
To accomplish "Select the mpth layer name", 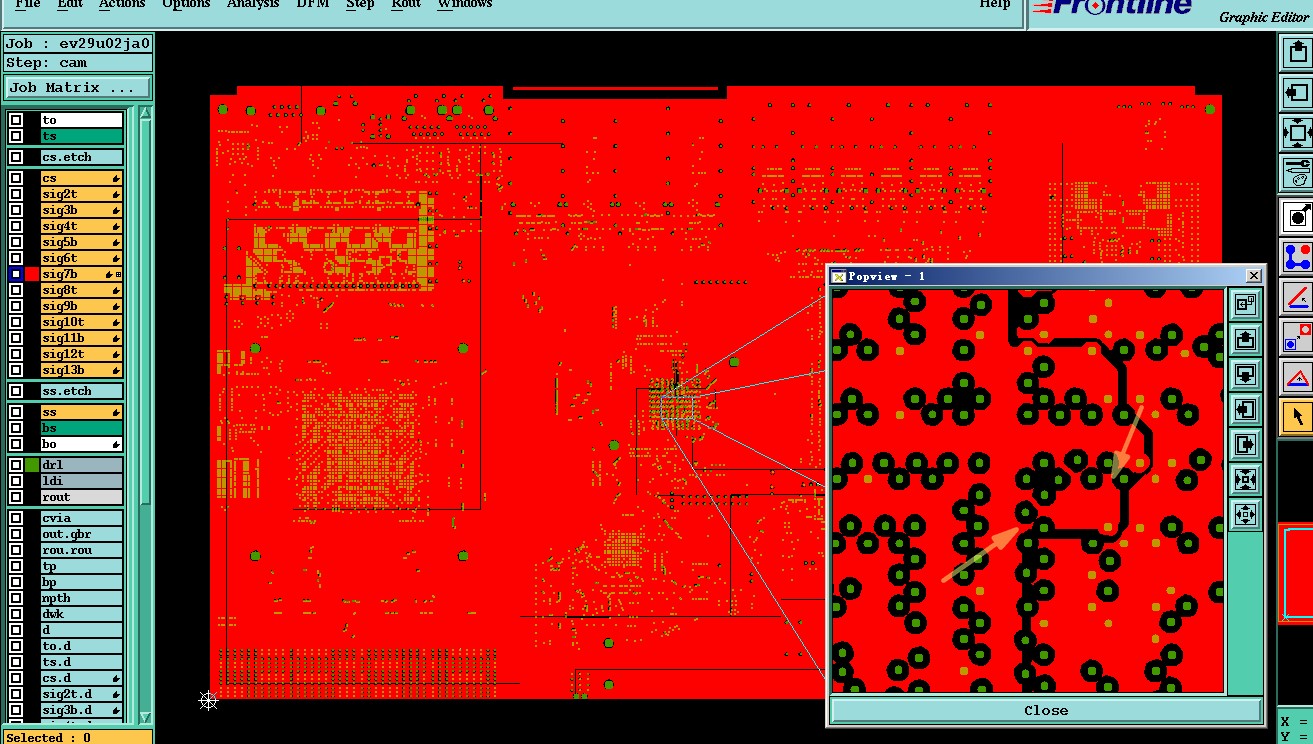I will 81,598.
